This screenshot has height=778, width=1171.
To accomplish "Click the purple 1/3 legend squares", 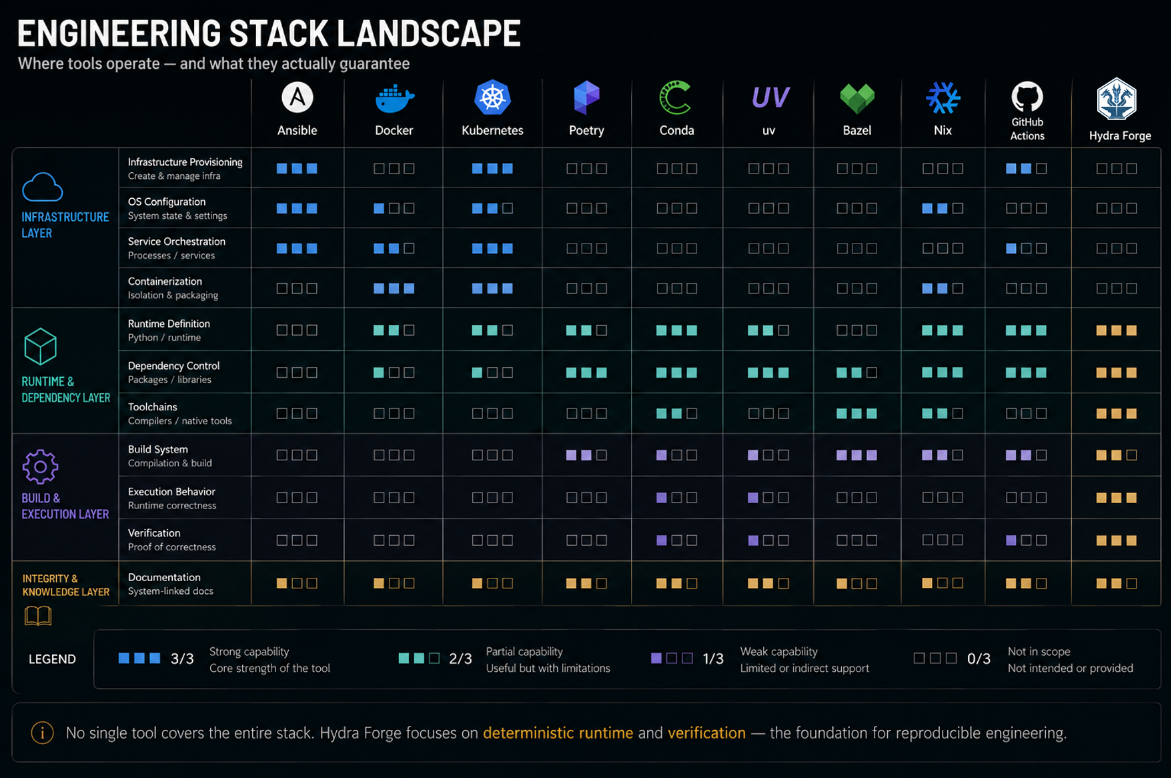I will coord(671,659).
